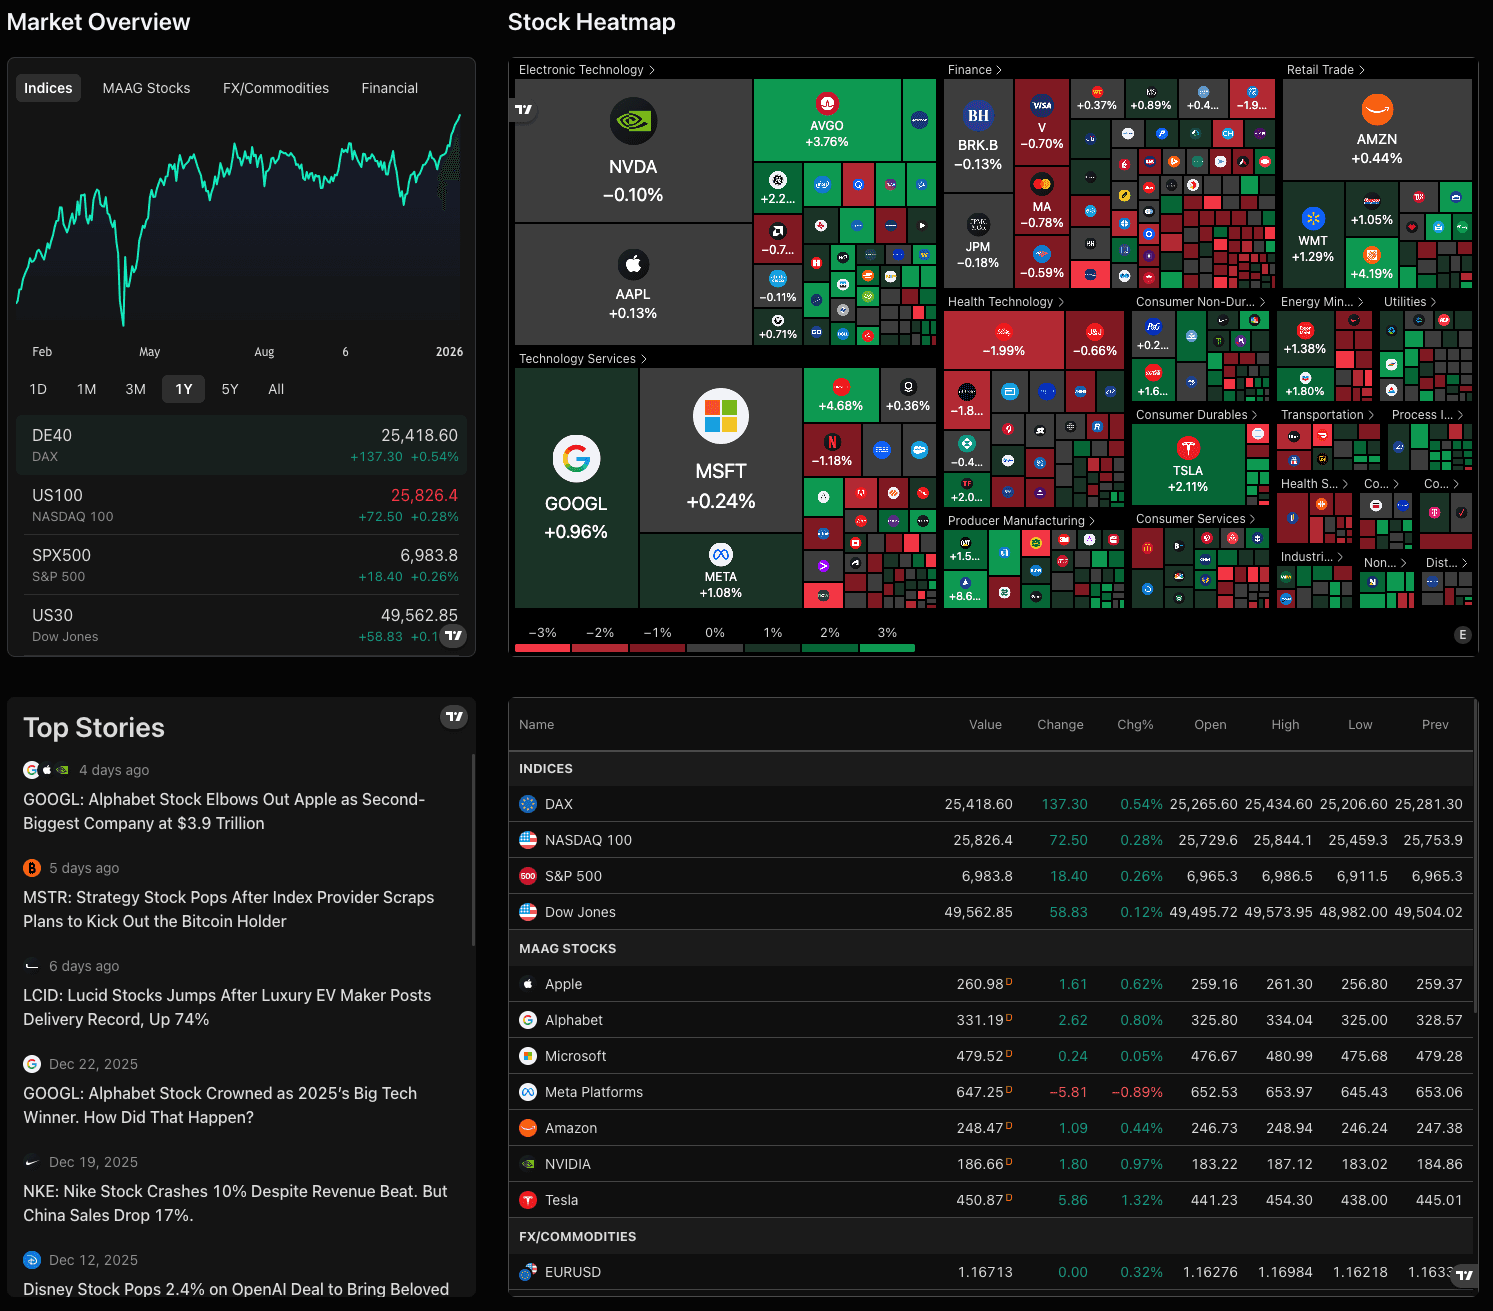1493x1311 pixels.
Task: Expand the Consumer Durables sector
Action: [1197, 415]
